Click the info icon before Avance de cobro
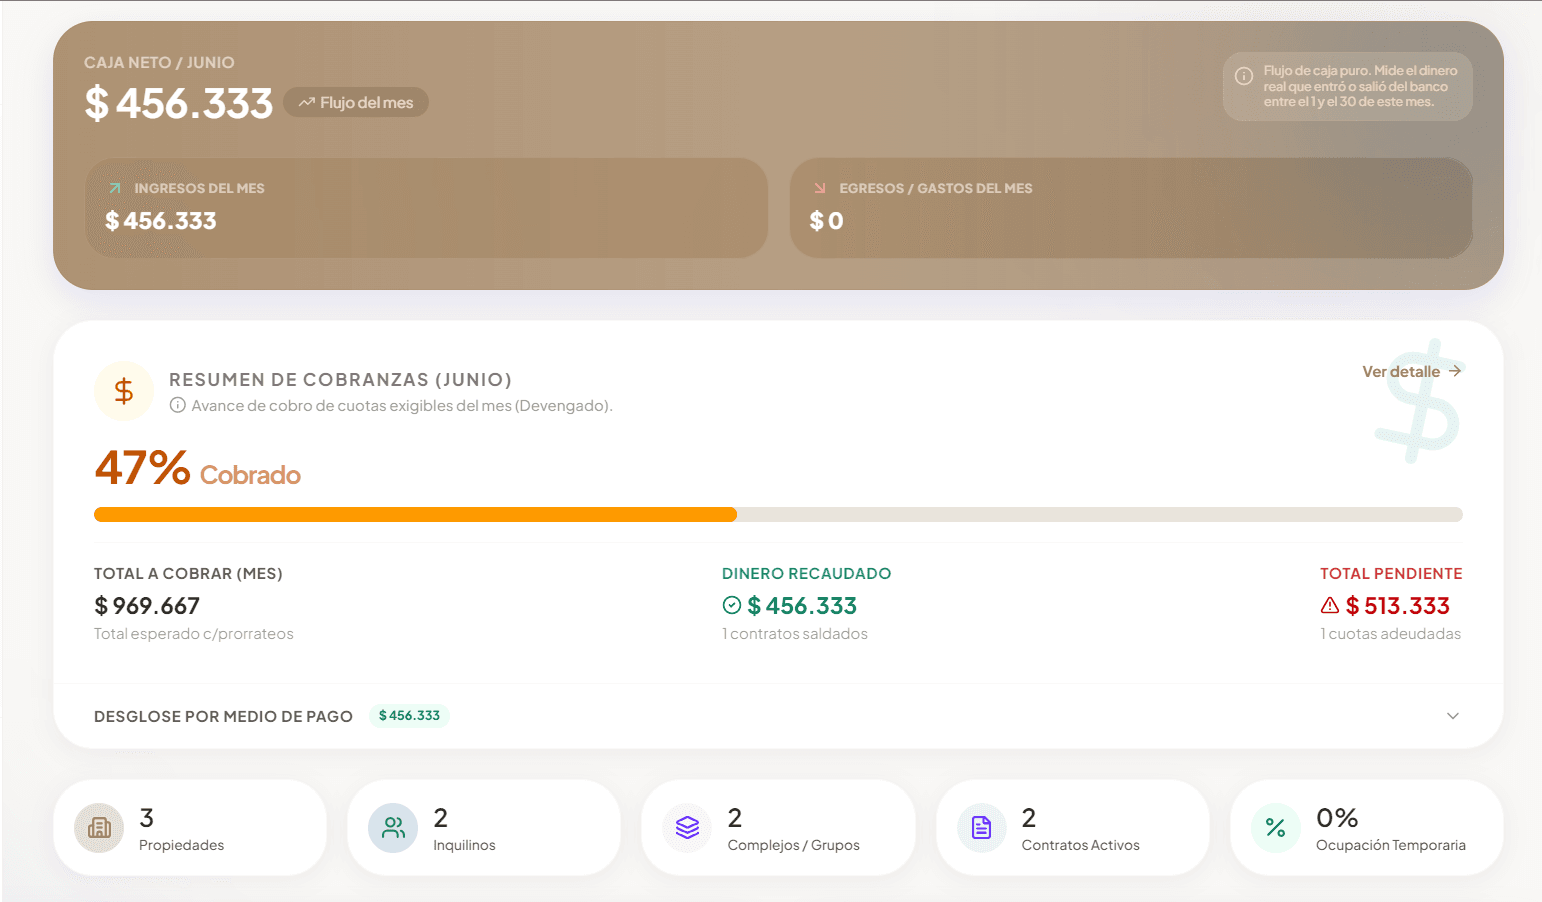The image size is (1542, 902). coord(178,405)
